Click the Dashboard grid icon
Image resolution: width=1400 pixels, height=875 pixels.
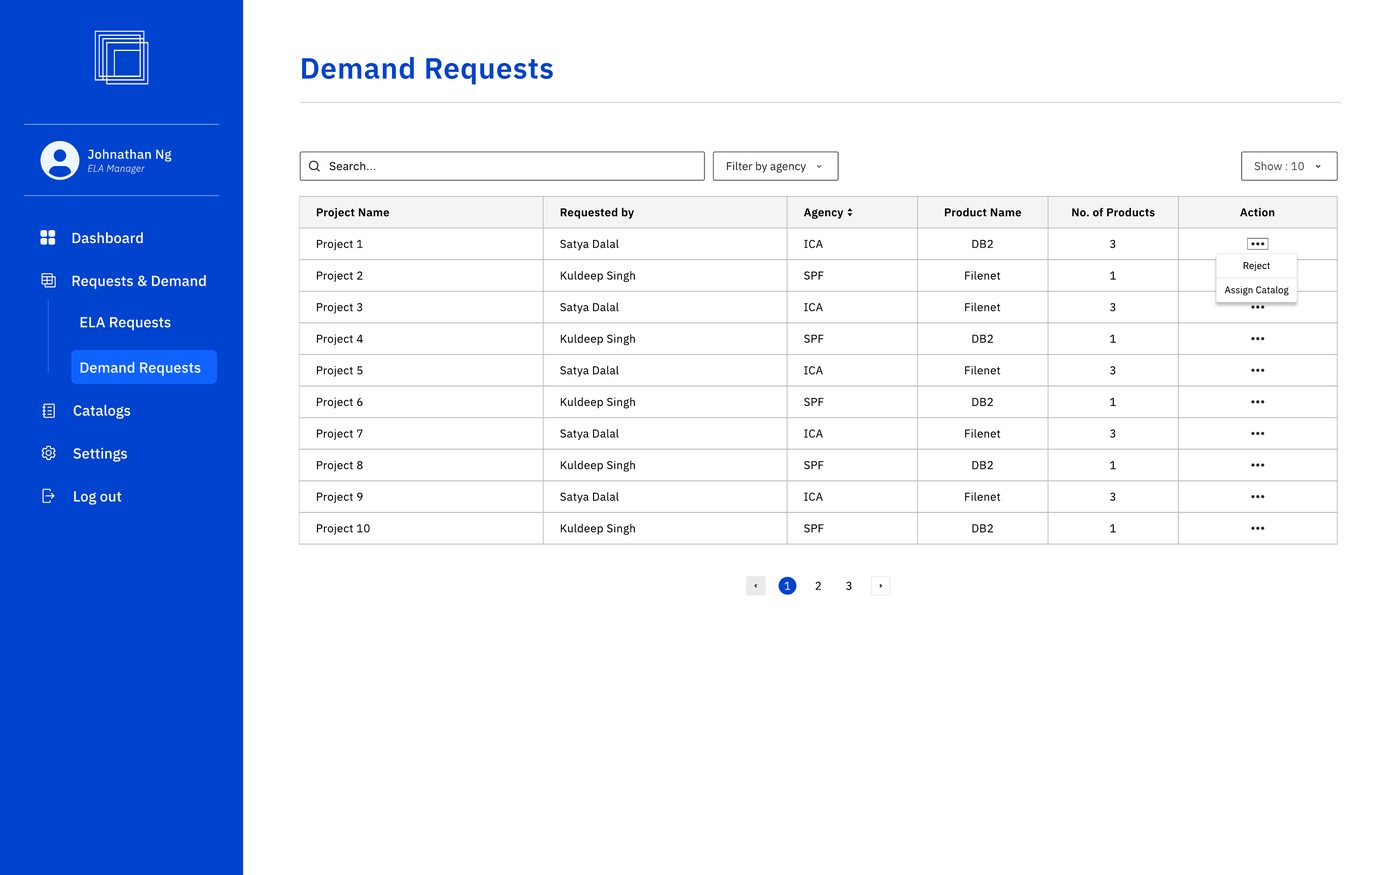(48, 238)
